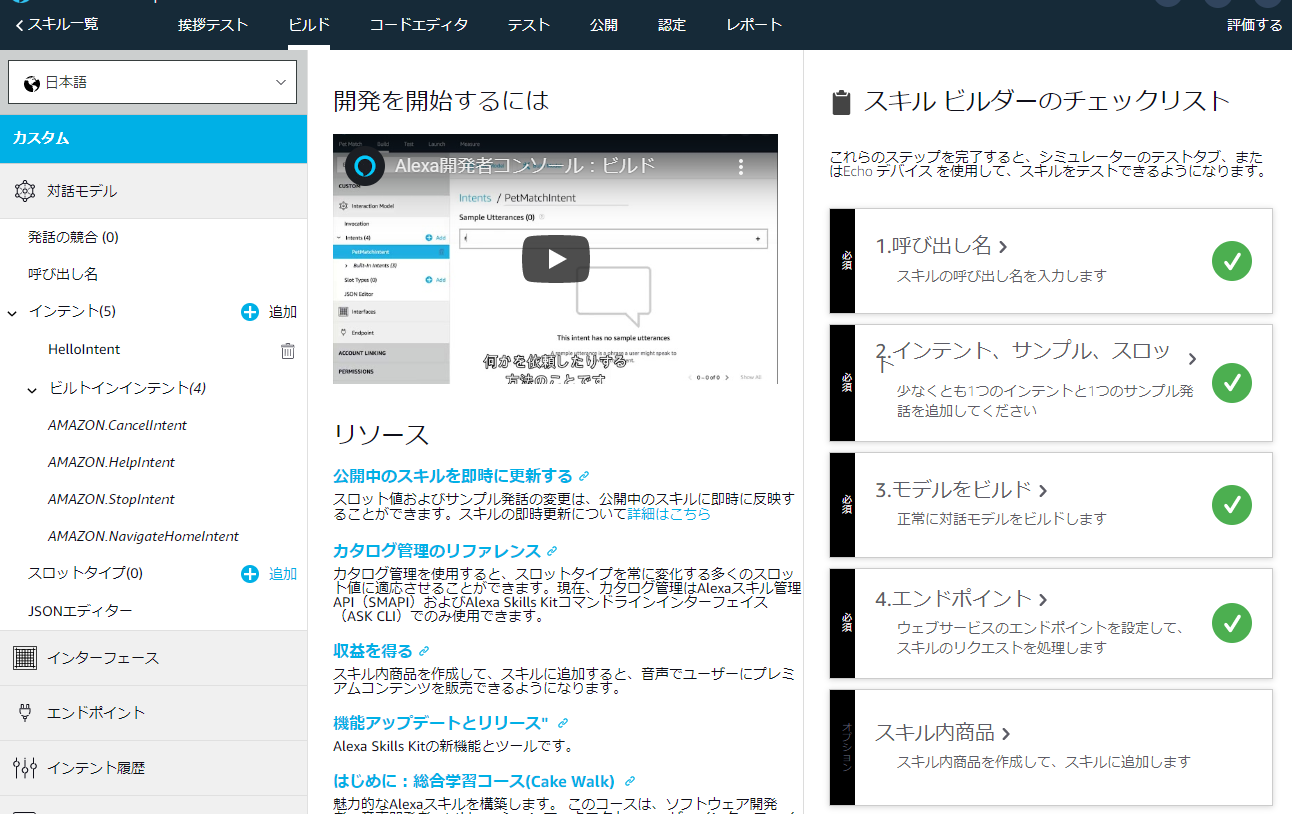Screen dimensions: 1292x814
Task: Click the Alexa logo on the video
Action: 365,166
